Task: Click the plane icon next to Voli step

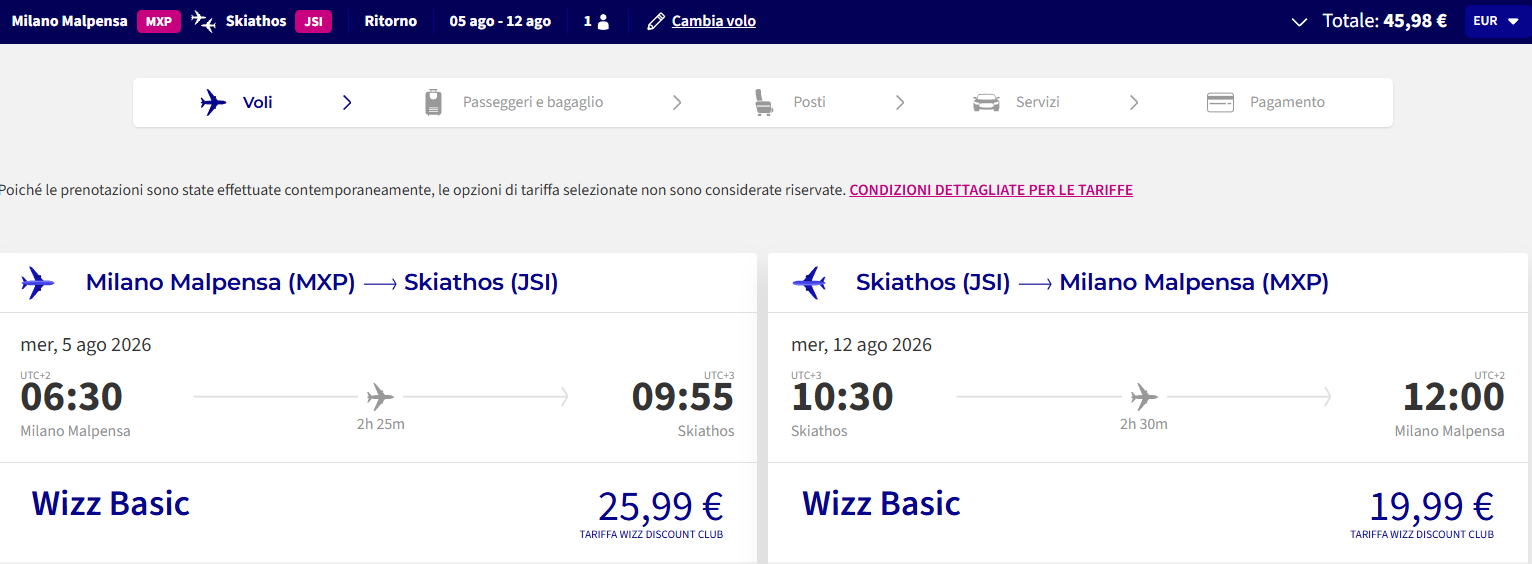Action: click(213, 102)
